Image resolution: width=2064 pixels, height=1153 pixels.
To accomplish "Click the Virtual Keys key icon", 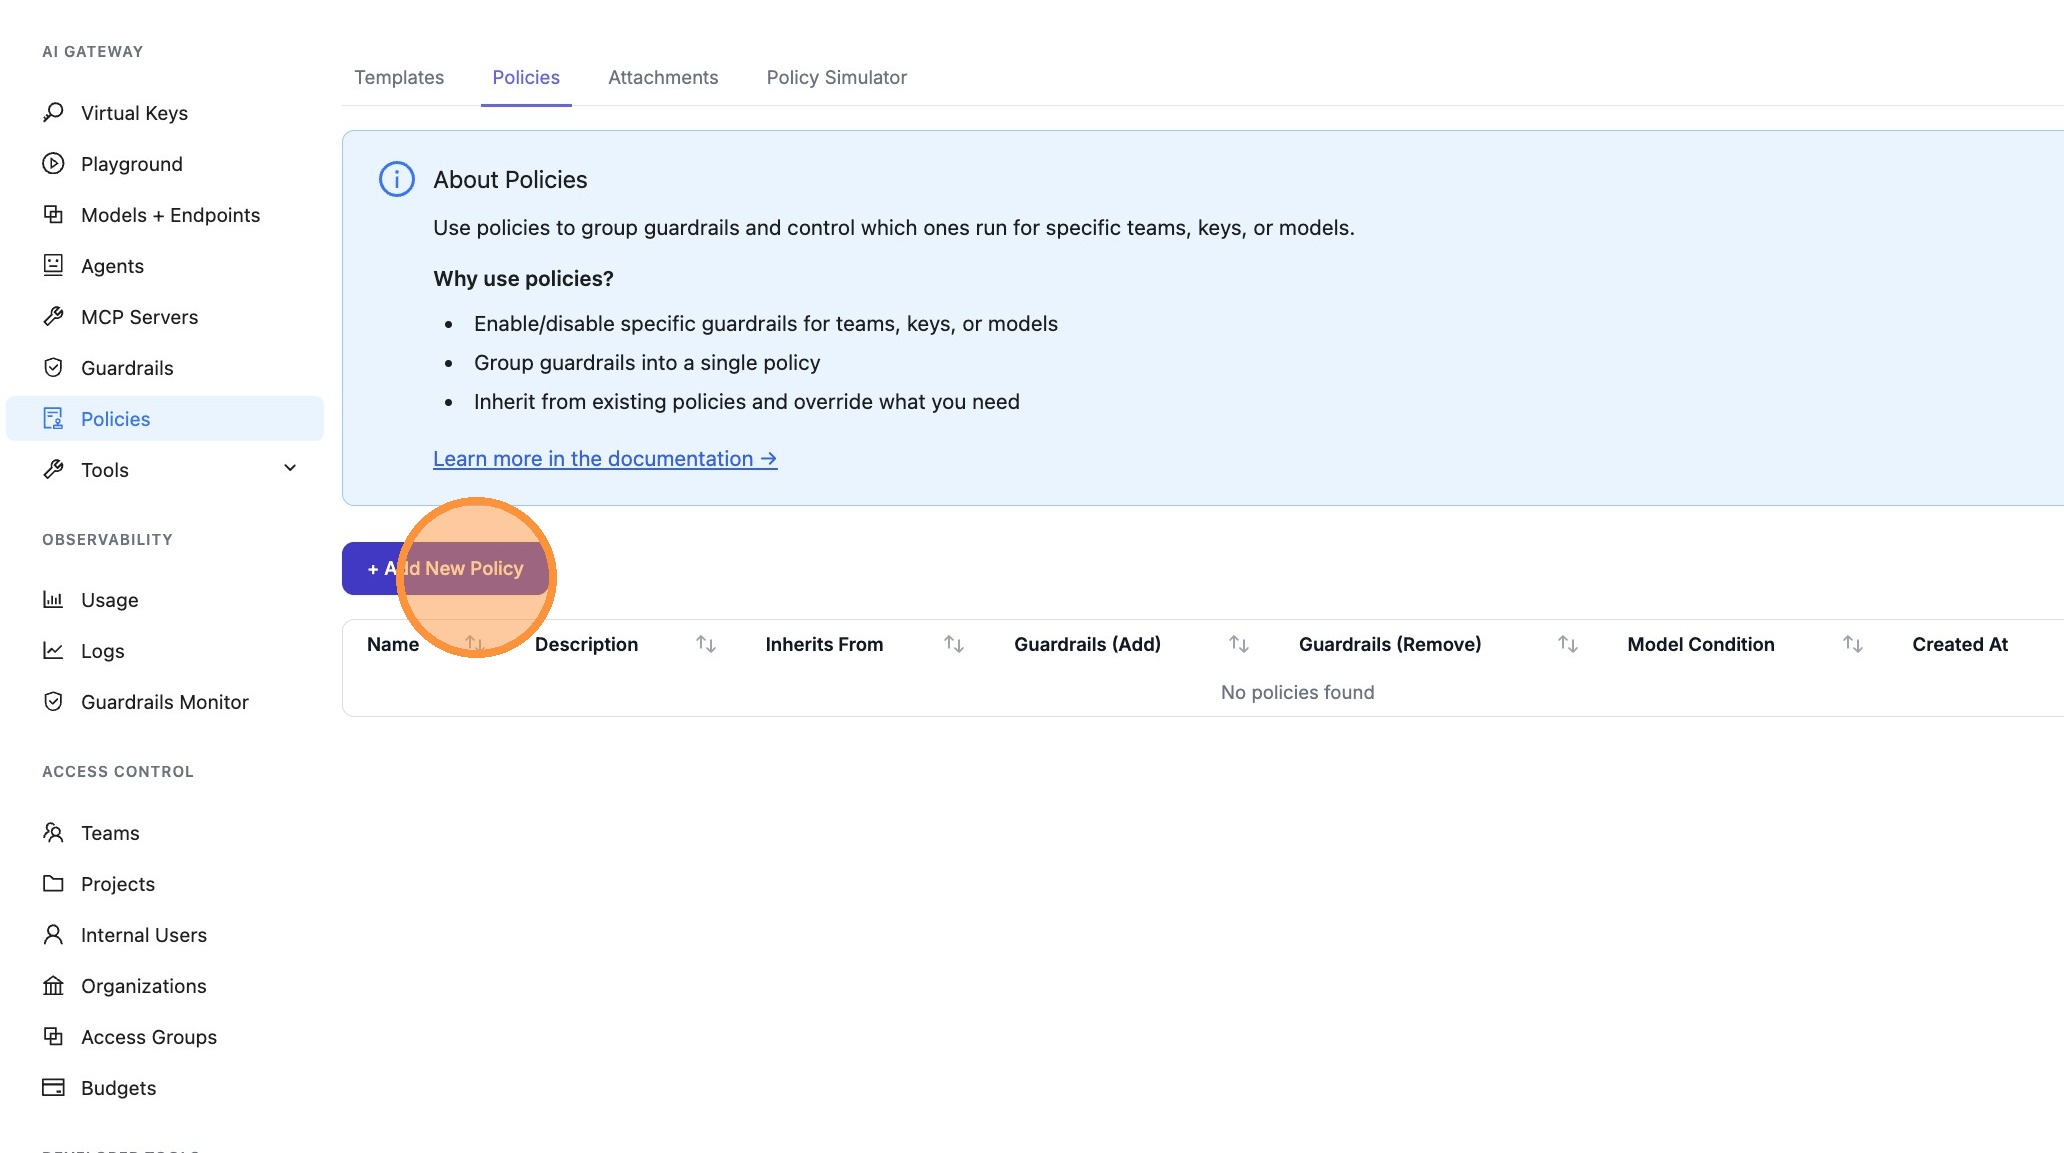I will (53, 112).
